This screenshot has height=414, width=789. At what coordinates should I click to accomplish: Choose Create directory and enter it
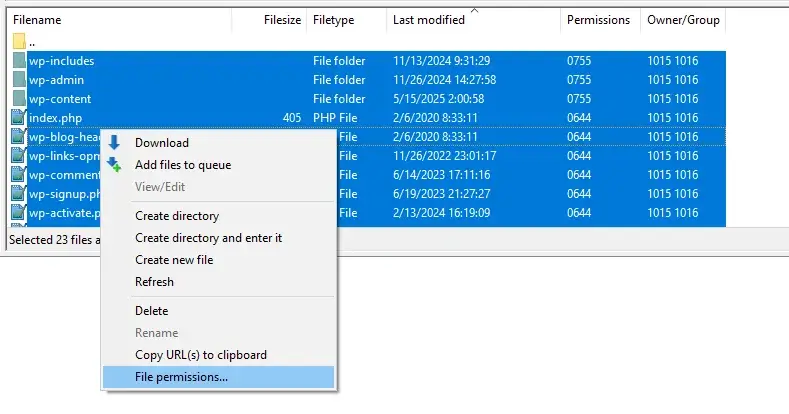click(208, 238)
